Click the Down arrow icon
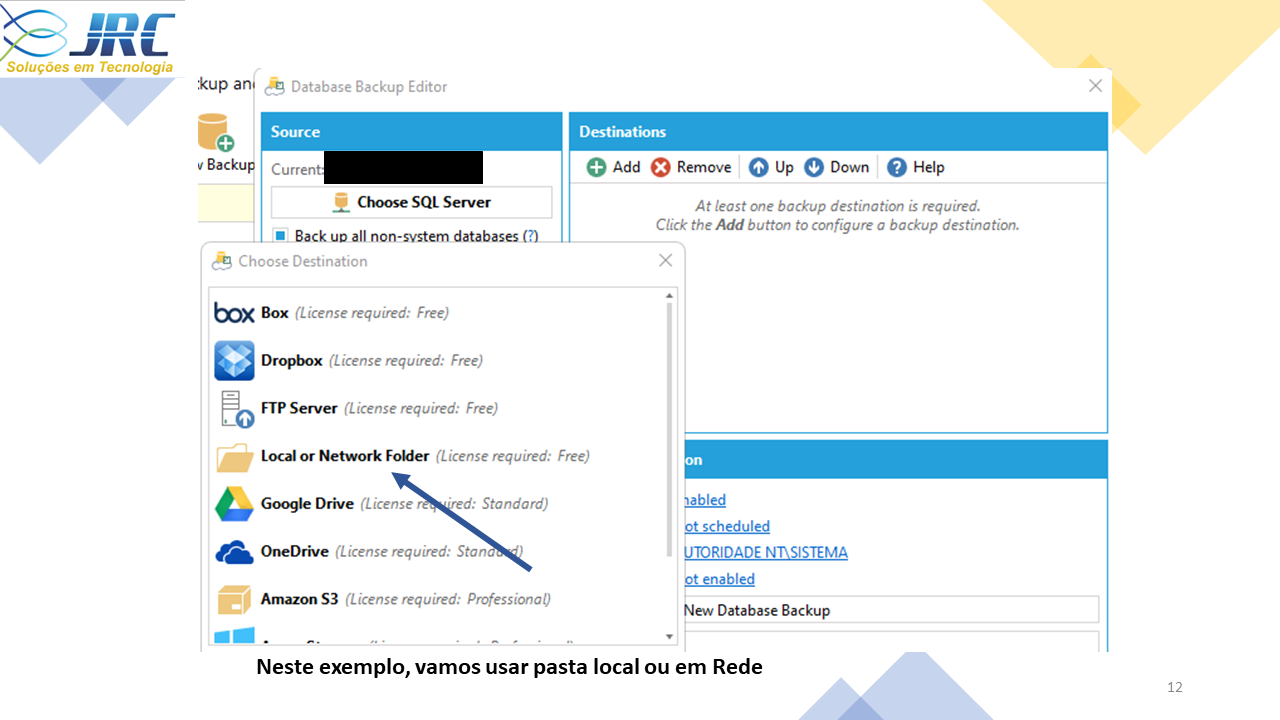 (x=814, y=167)
